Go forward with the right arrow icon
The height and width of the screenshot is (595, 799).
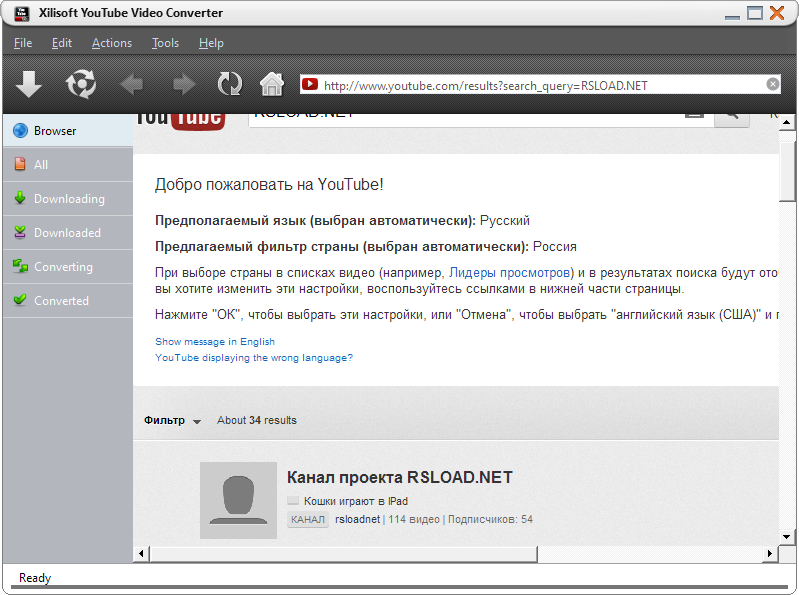point(184,84)
